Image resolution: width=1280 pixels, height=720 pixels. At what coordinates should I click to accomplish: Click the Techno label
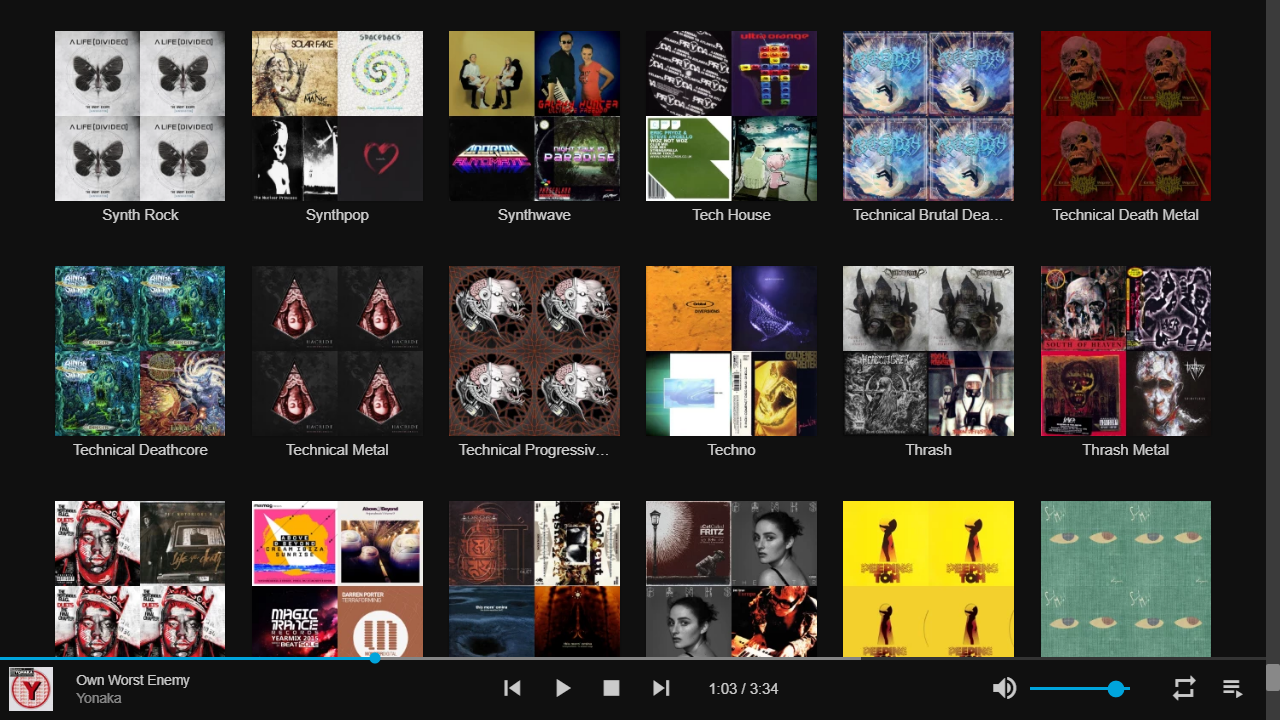(731, 450)
